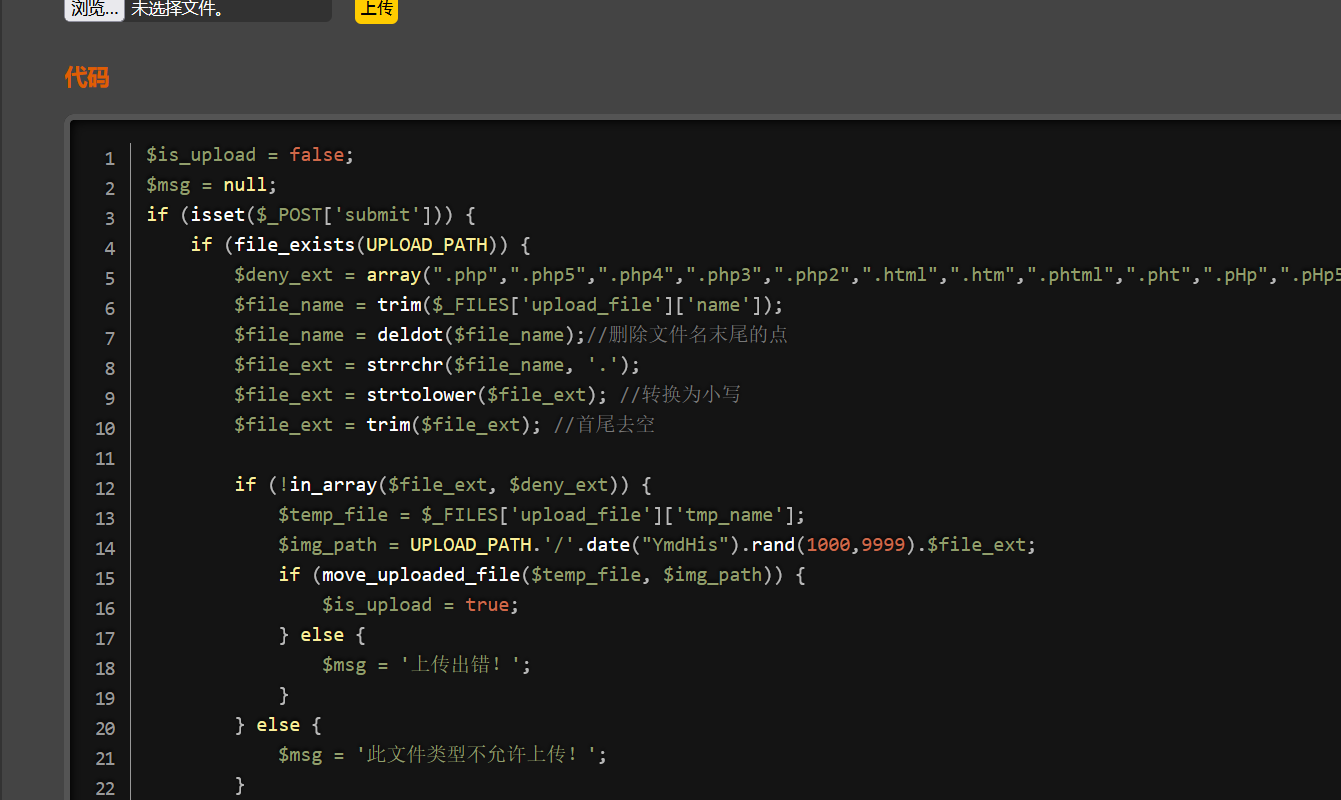Click the $deny_ext array line
Screen dimensions: 1341x800
[x=787, y=275]
